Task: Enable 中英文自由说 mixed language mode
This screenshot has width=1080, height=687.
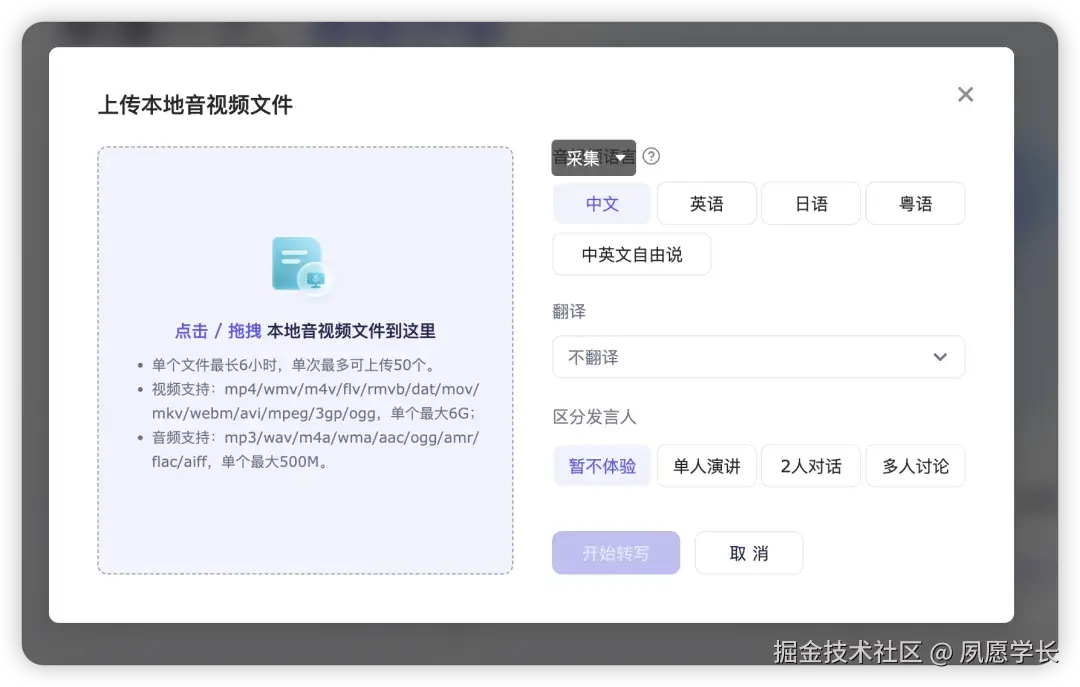Action: pos(631,254)
